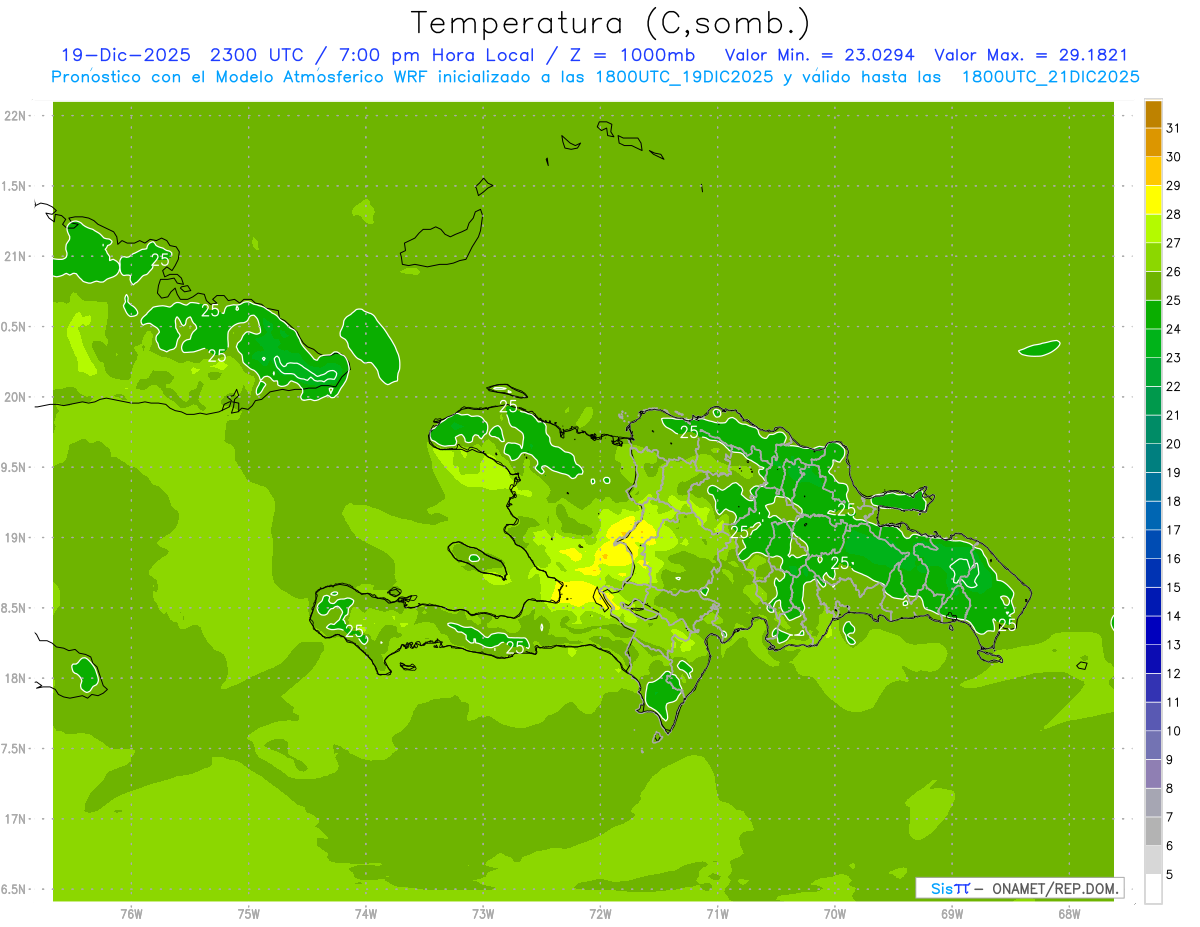
Task: Click the '1800UTC_19DIC2025' initialization time text
Action: click(679, 77)
